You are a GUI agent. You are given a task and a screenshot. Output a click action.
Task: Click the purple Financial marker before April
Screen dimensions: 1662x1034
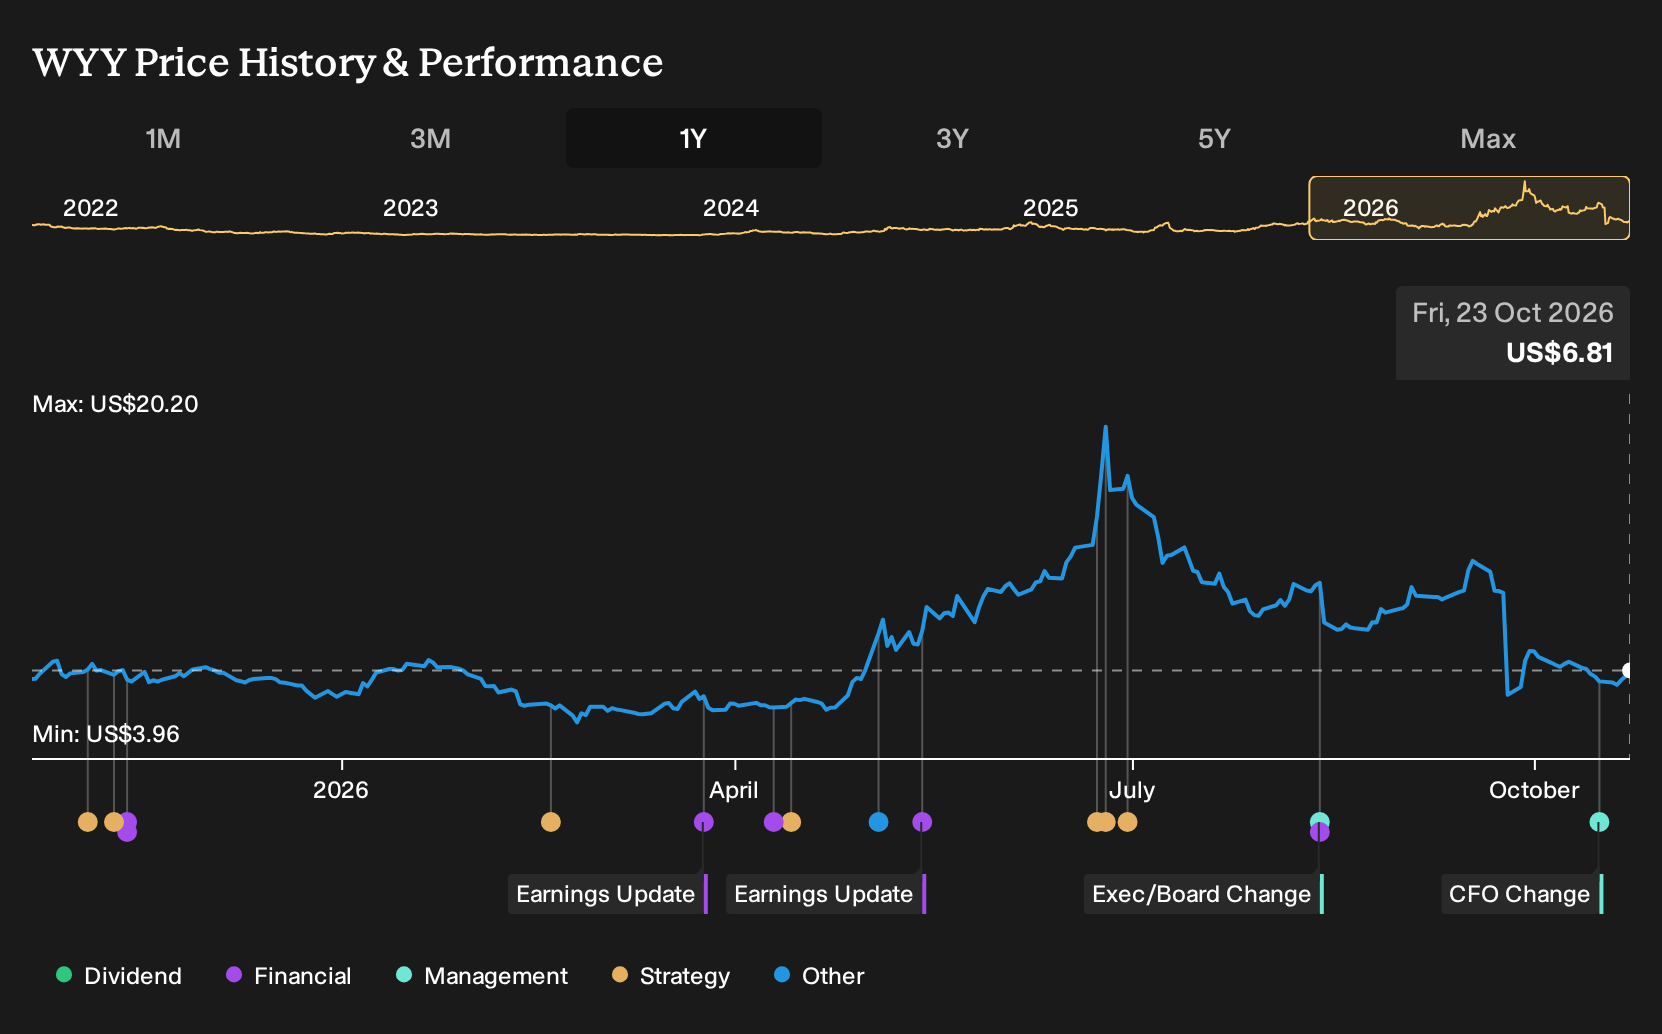click(x=703, y=822)
